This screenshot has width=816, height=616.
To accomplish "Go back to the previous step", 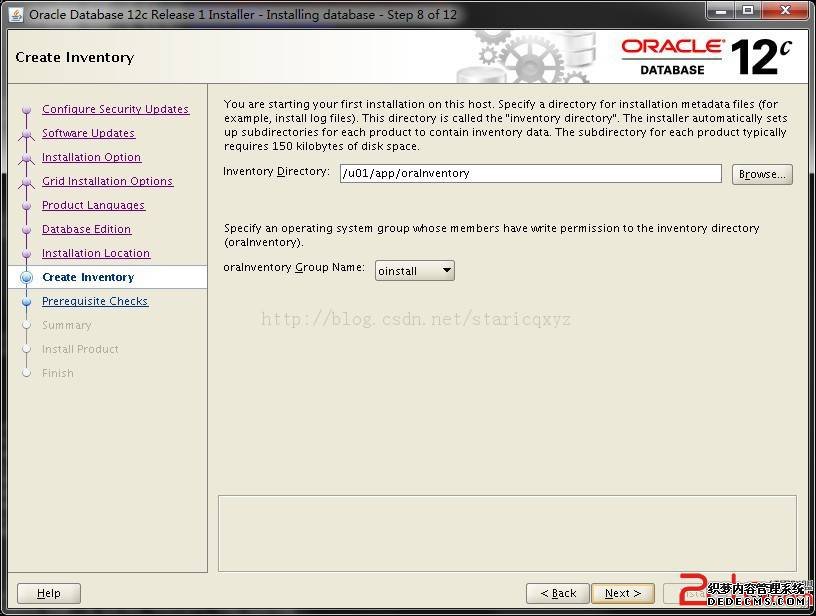I will [x=557, y=593].
